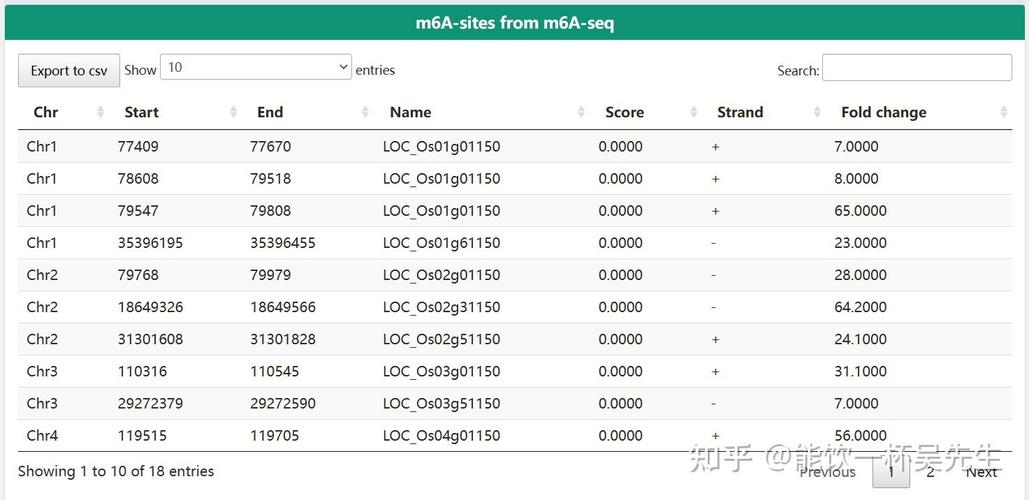Select Start value 79768
The height and width of the screenshot is (500, 1029).
click(x=138, y=275)
